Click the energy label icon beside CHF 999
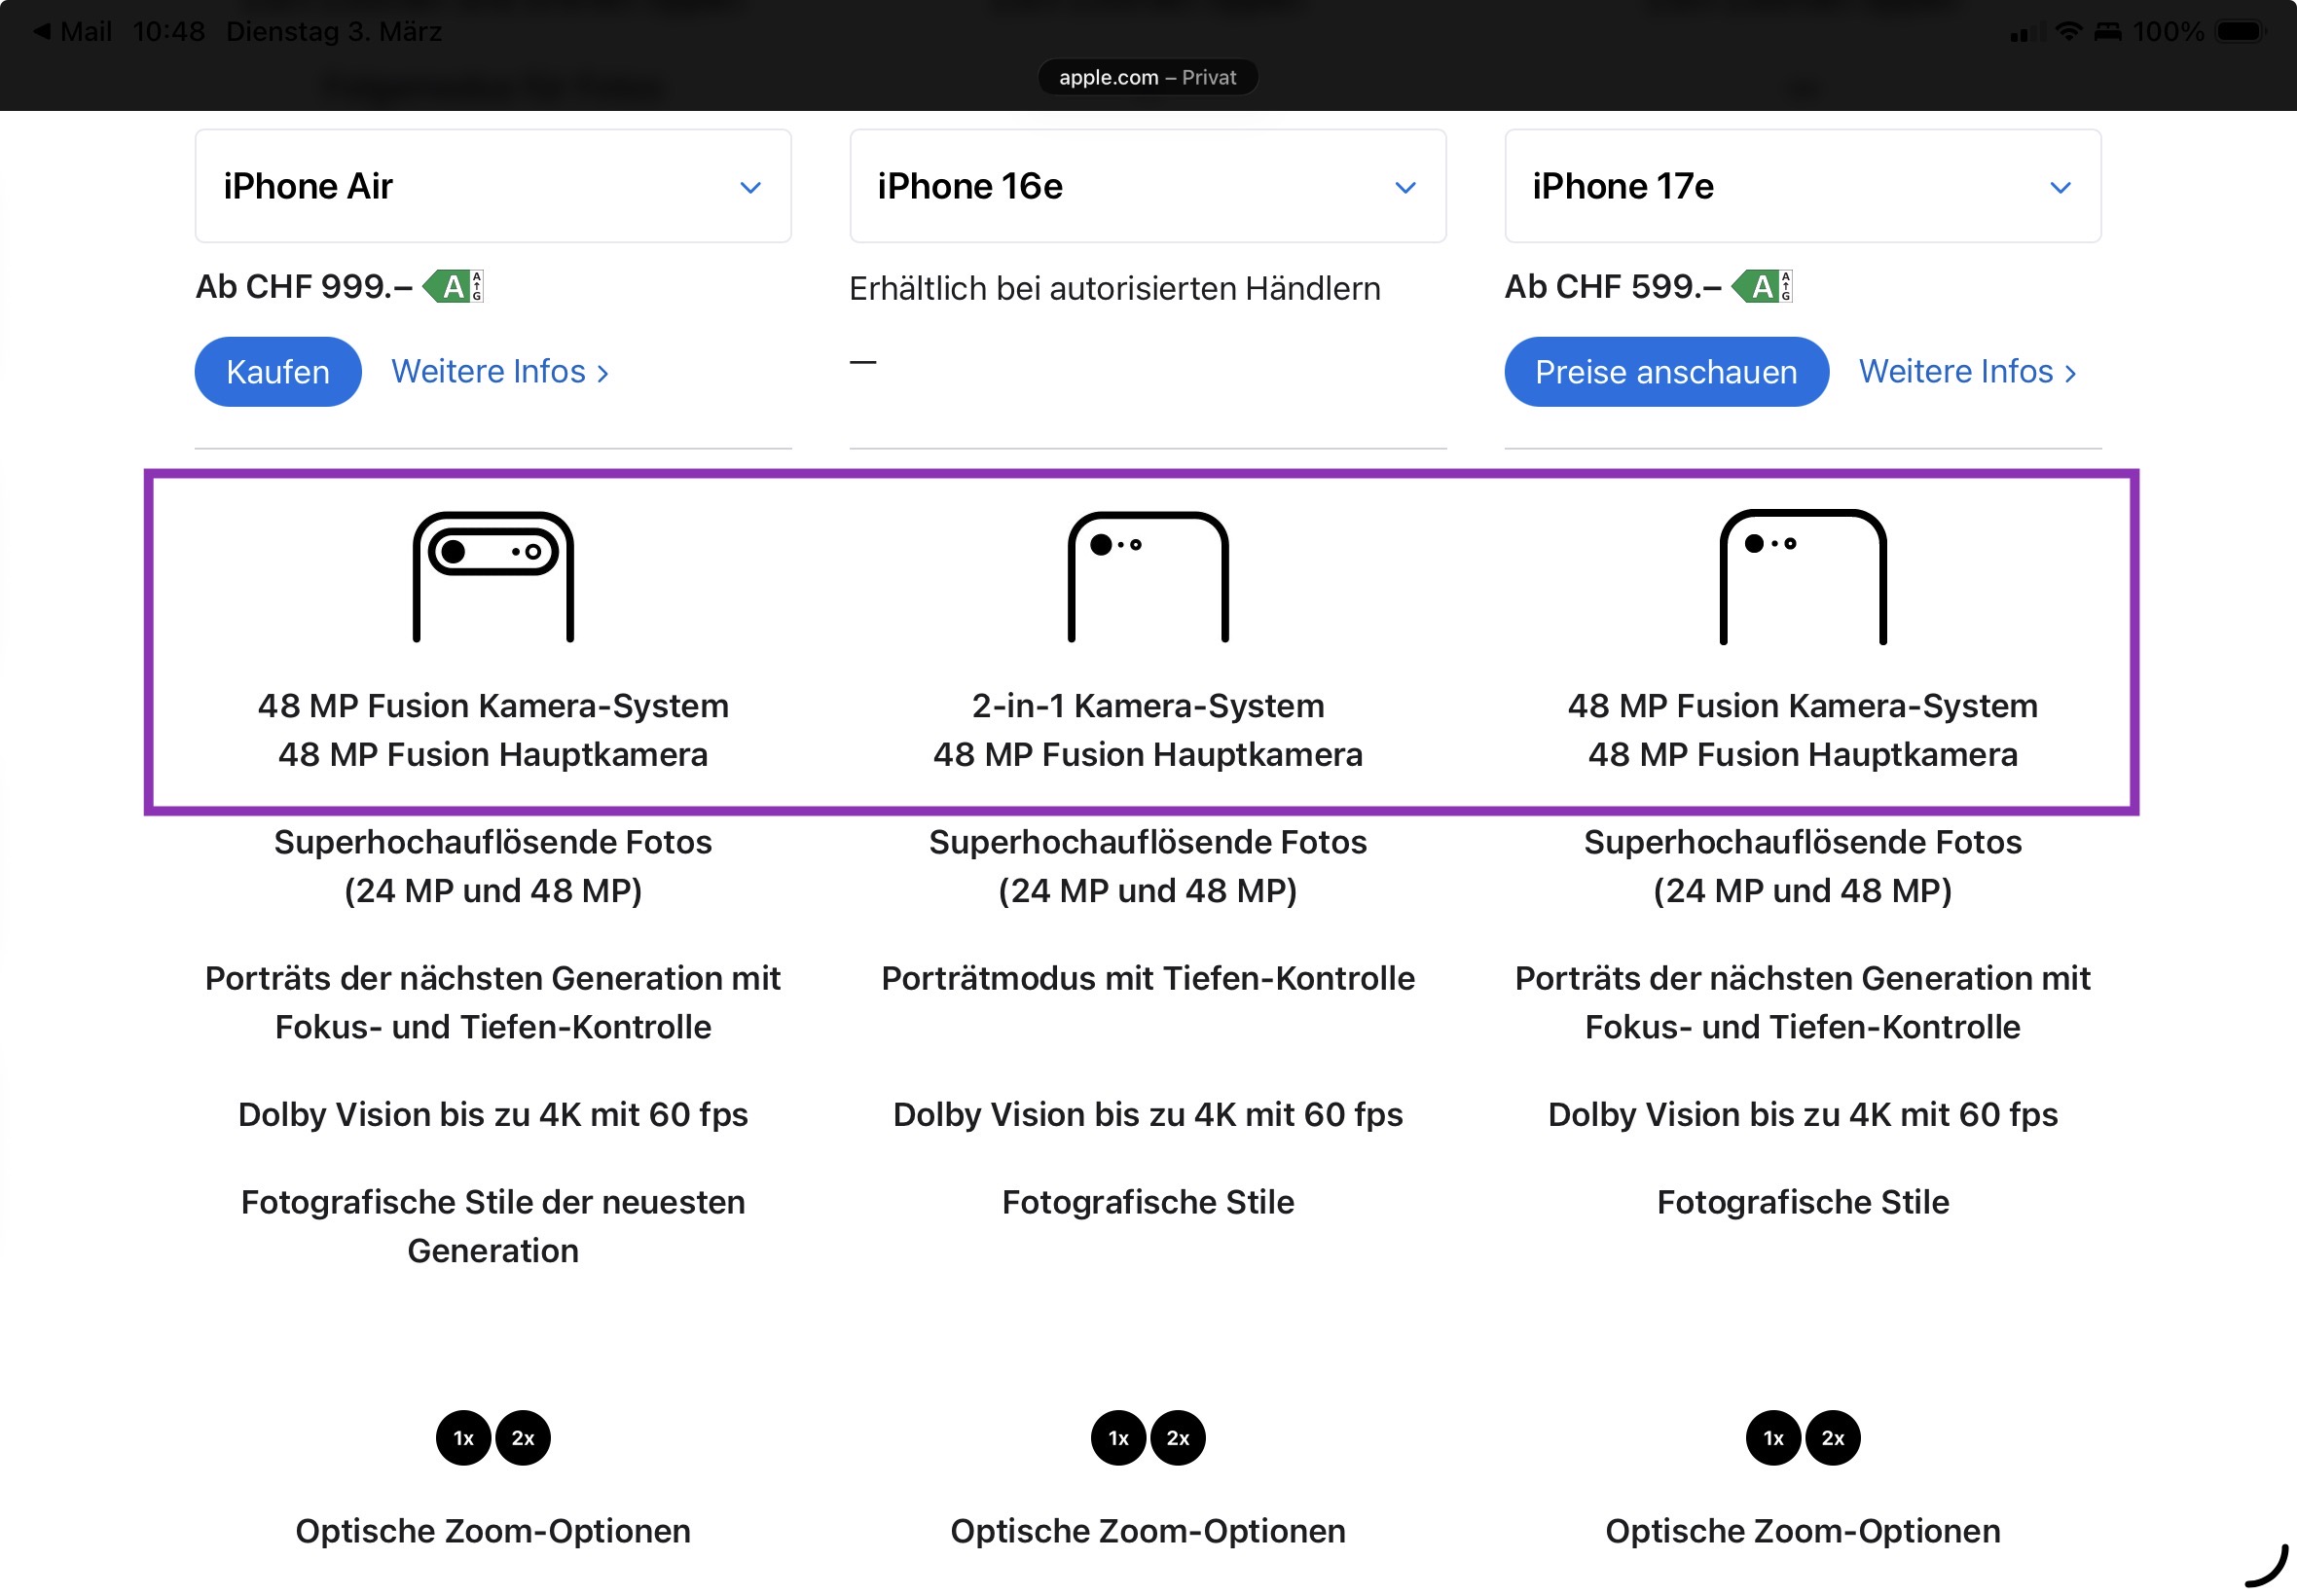 pos(454,287)
